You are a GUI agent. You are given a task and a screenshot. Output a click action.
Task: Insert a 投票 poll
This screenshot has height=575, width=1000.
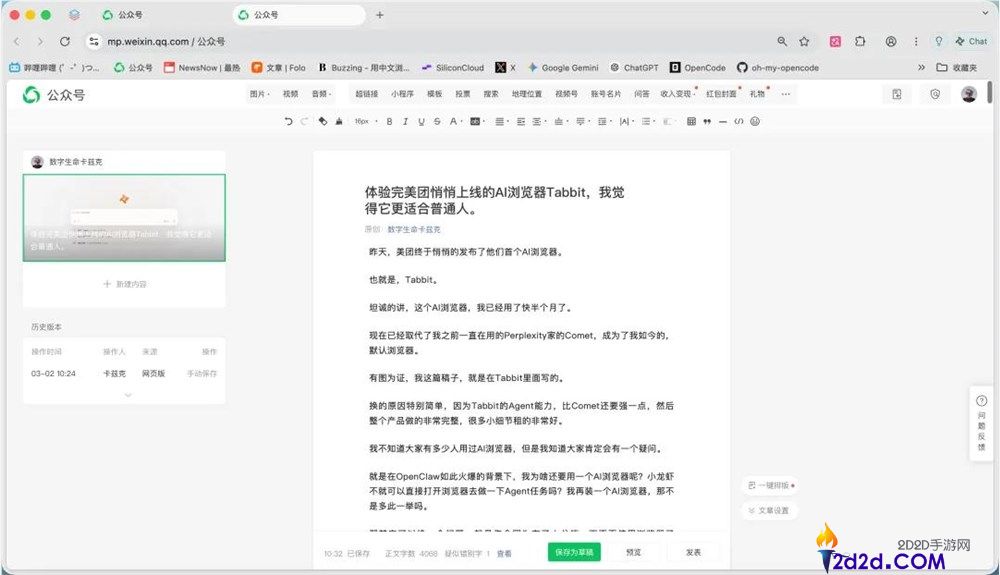click(x=462, y=94)
